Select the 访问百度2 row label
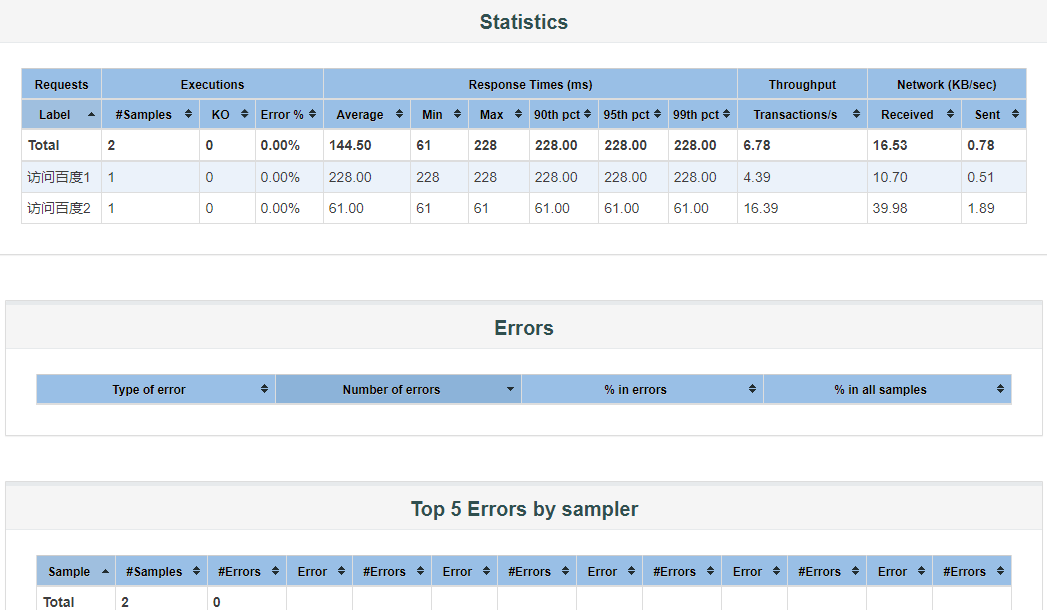 [59, 208]
